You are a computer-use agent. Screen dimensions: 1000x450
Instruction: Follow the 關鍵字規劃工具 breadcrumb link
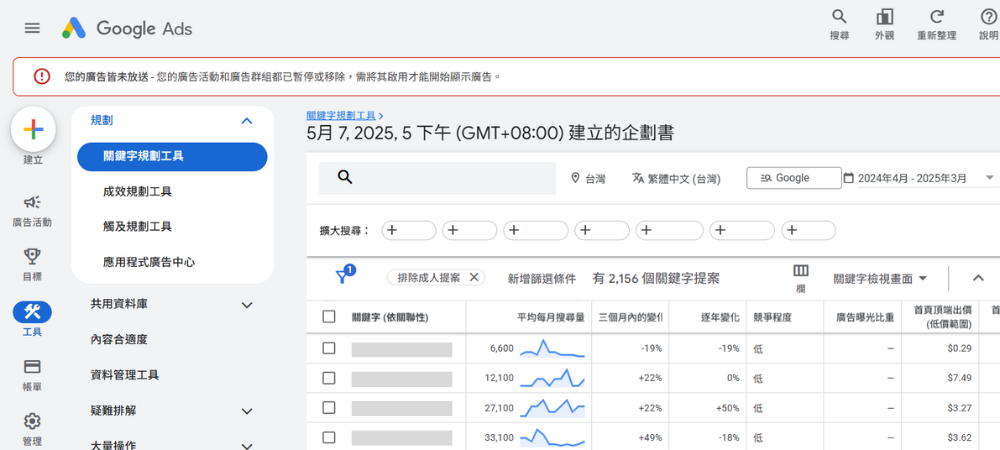tap(341, 115)
